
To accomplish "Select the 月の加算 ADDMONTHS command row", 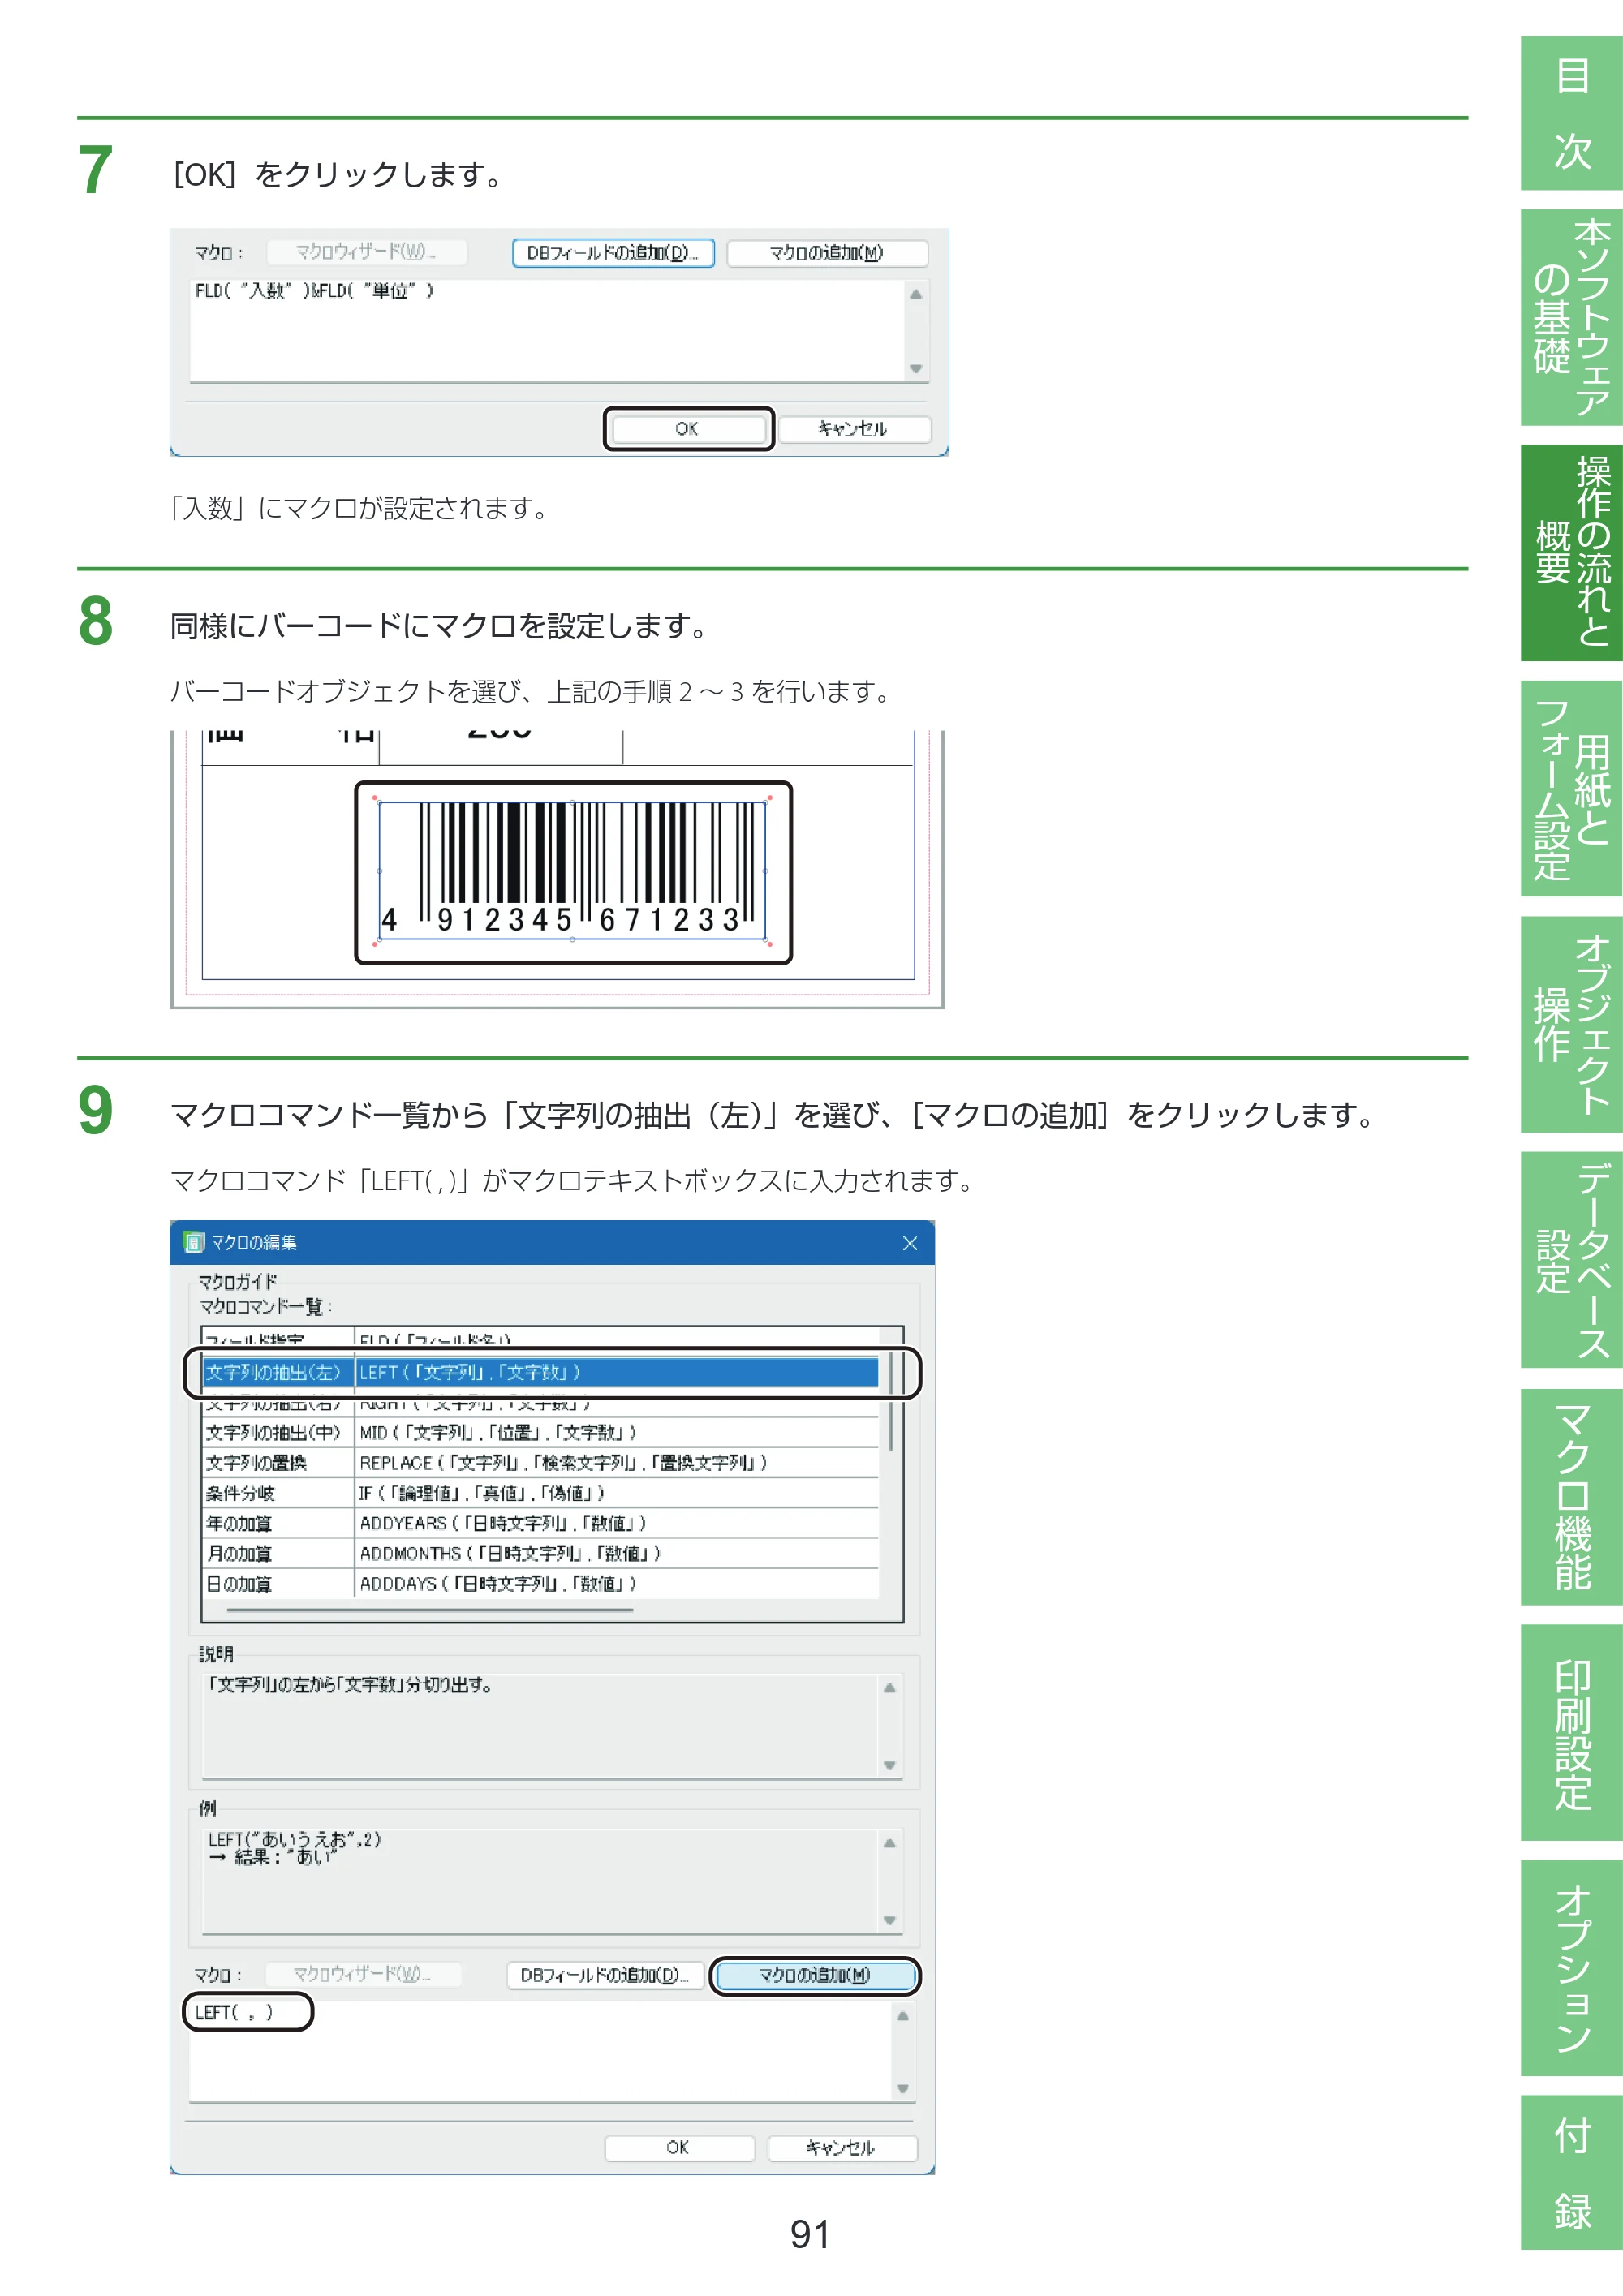I will (x=541, y=1553).
